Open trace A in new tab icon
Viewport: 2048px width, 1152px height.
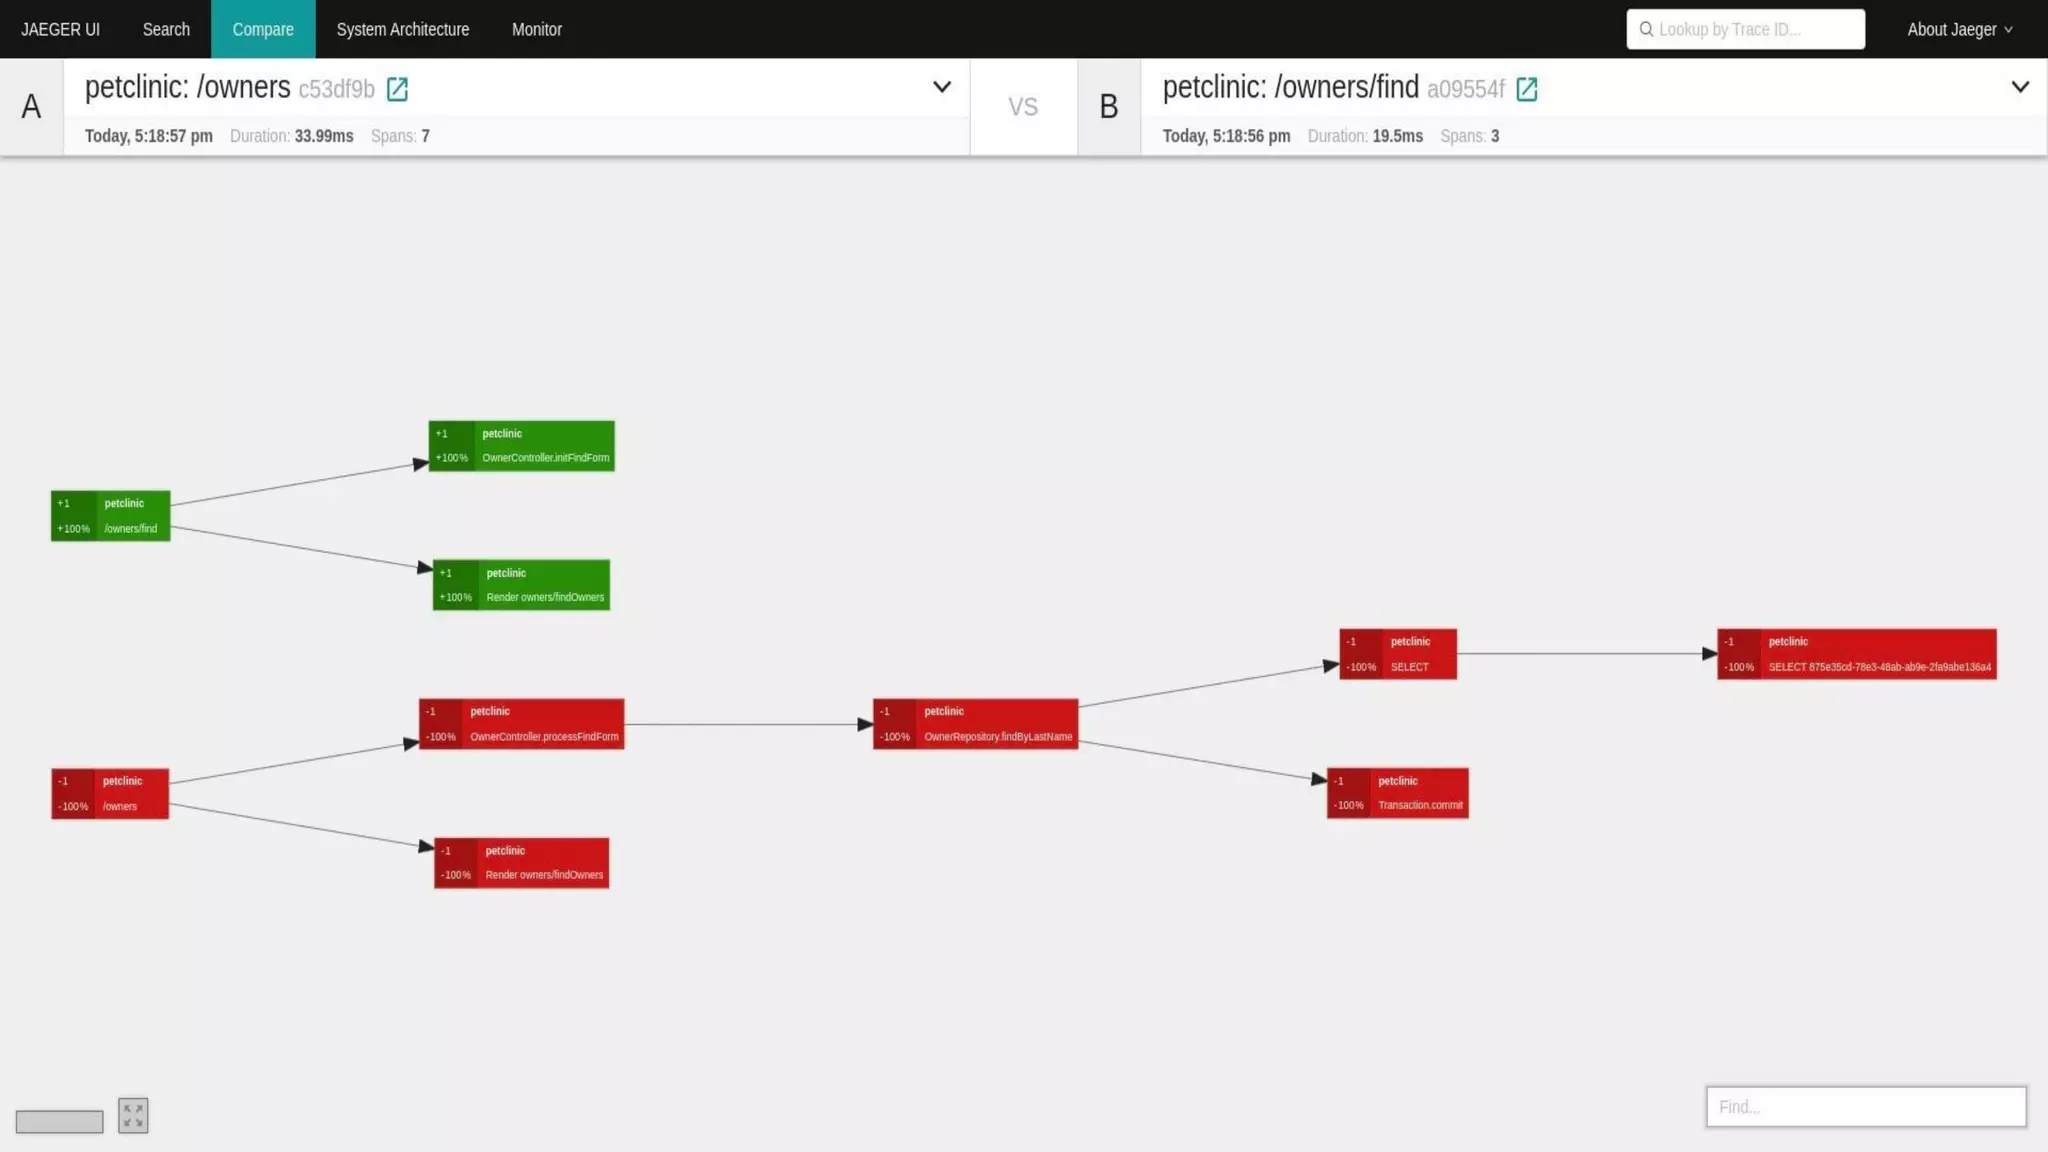click(397, 89)
